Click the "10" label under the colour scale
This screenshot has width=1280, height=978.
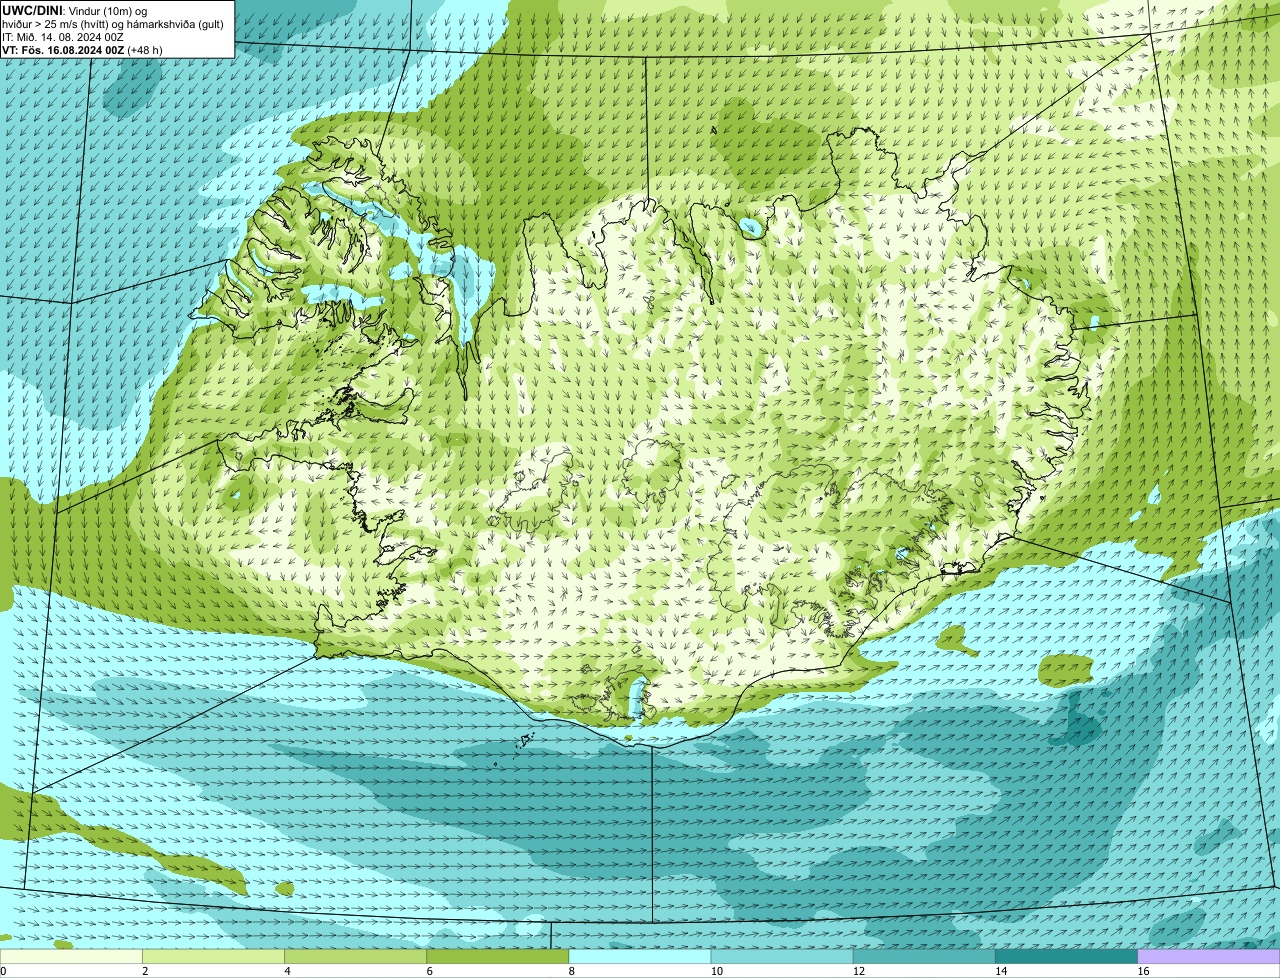(717, 971)
